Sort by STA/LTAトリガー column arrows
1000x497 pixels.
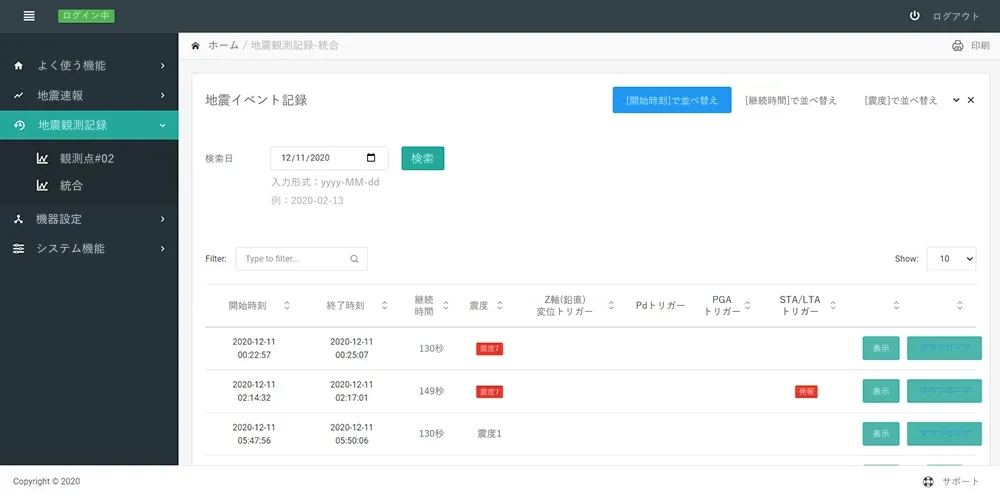click(832, 306)
